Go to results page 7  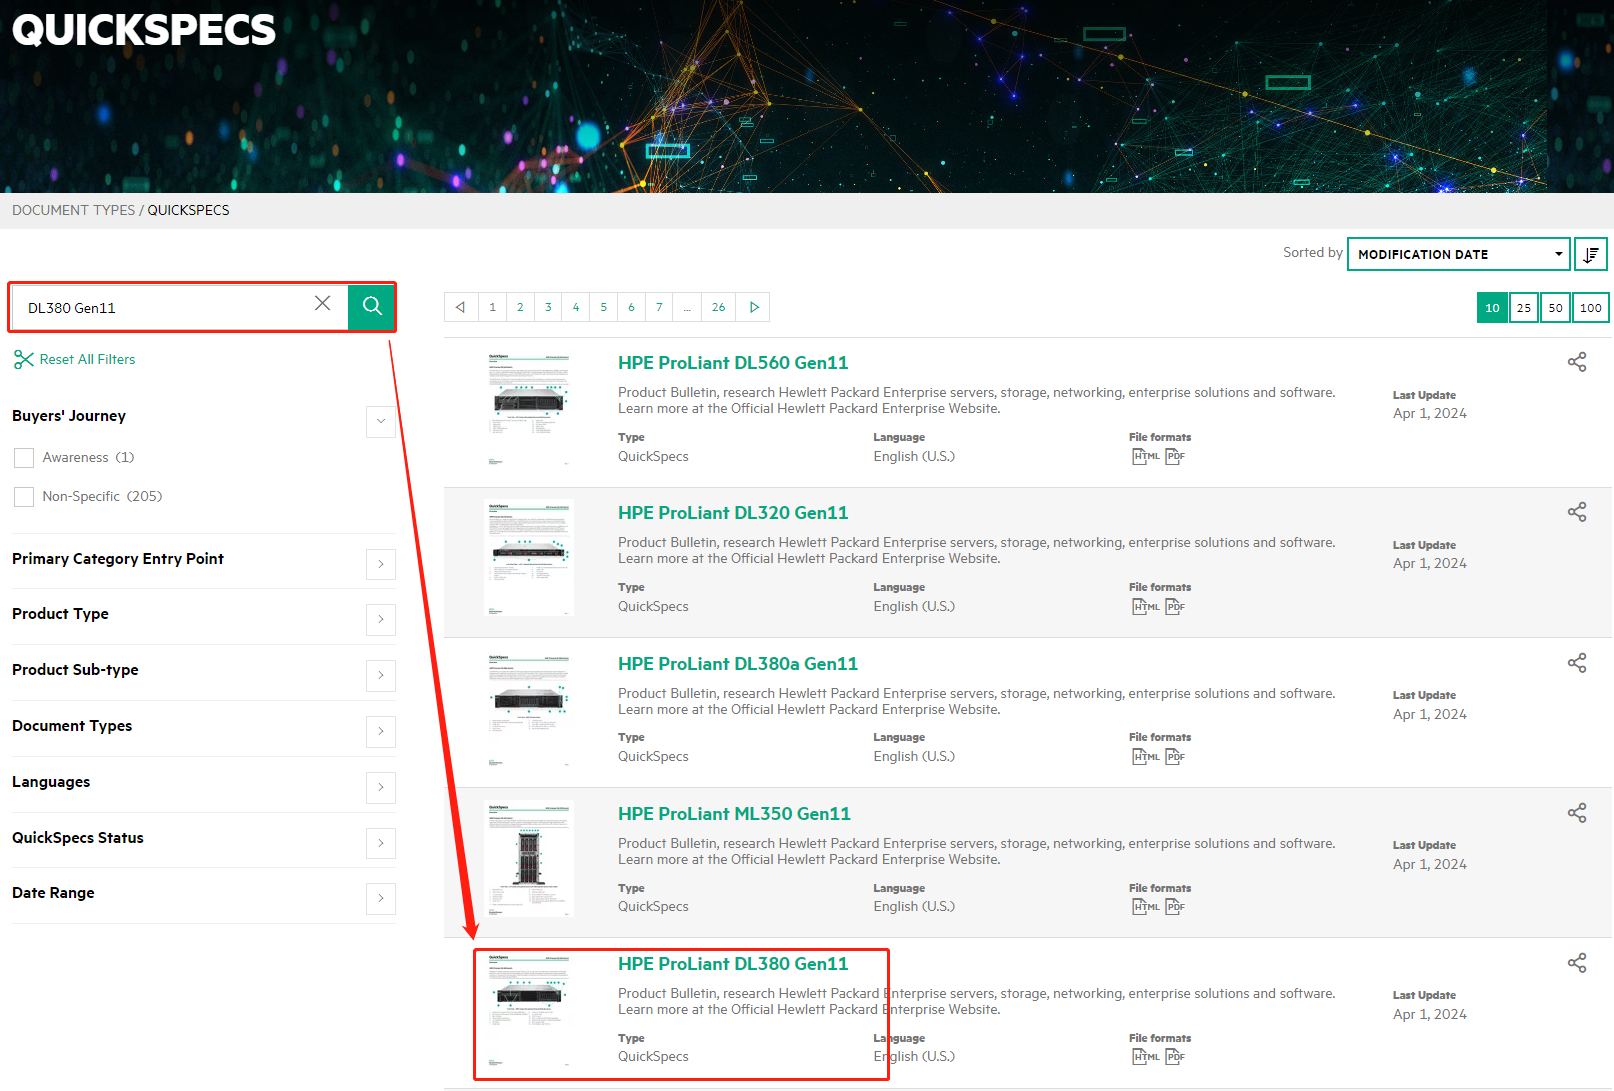659,307
